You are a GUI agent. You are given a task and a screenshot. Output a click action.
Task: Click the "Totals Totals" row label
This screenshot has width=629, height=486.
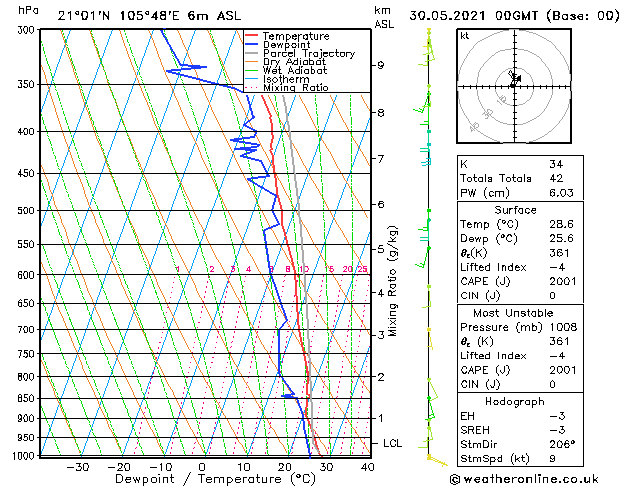coord(496,178)
